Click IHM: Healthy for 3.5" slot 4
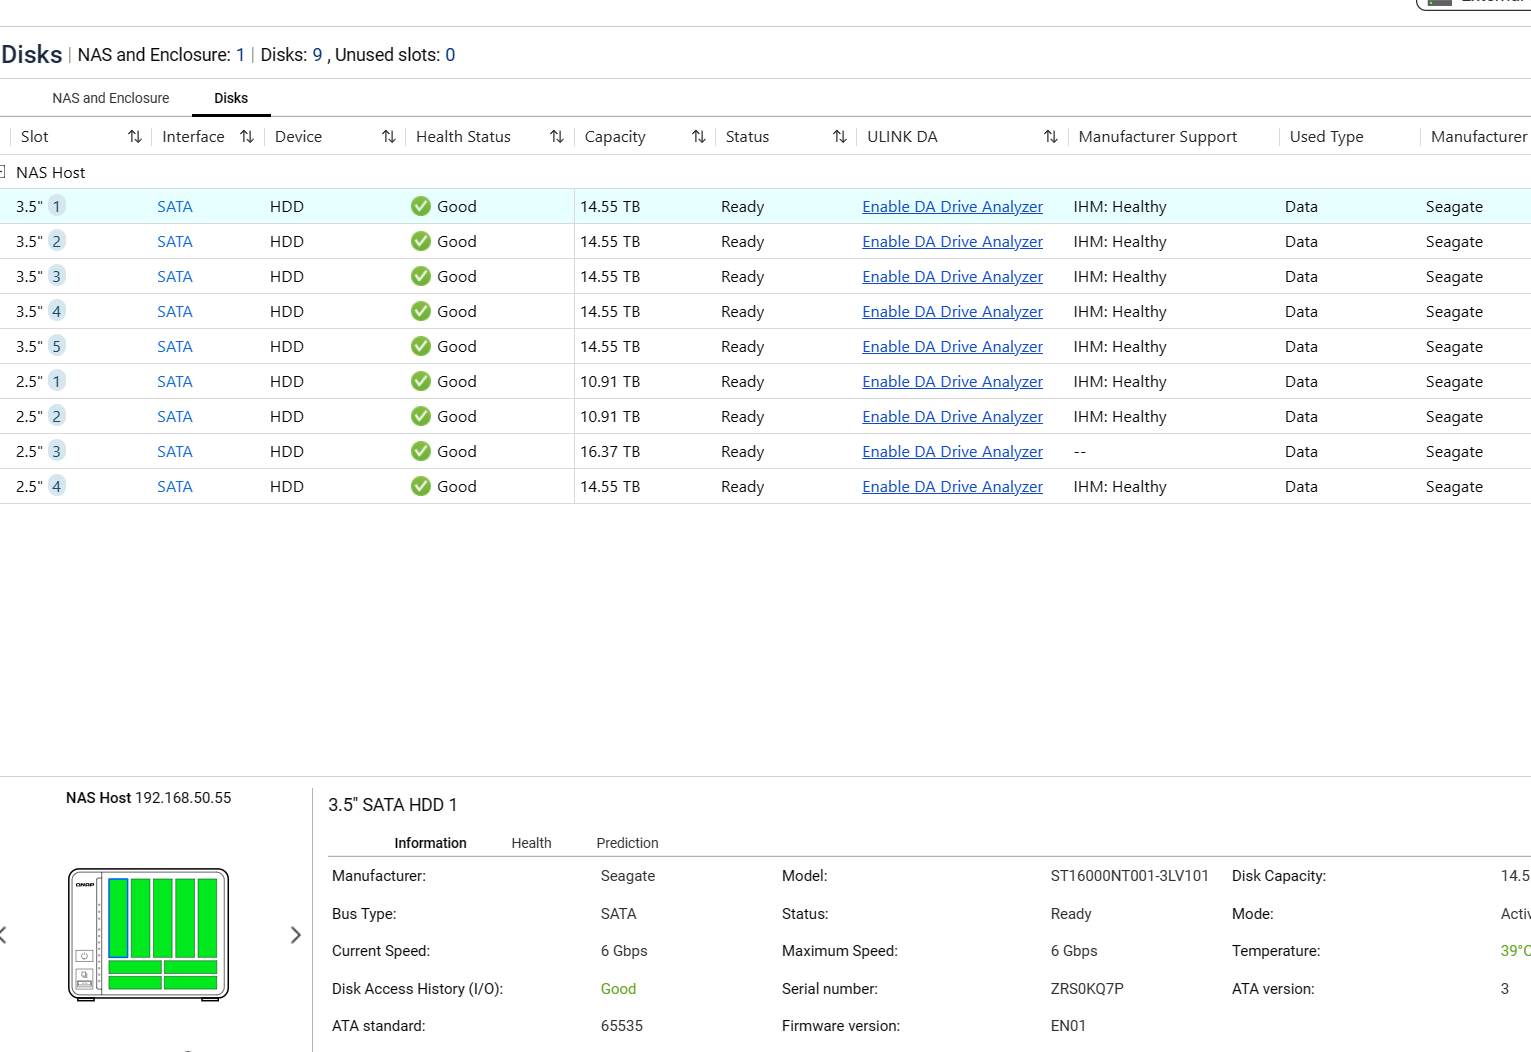Screen dimensions: 1531x1052 point(1120,312)
